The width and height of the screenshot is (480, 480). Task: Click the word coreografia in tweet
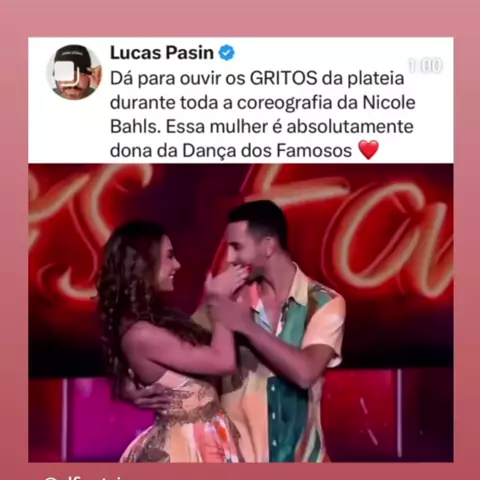(285, 103)
